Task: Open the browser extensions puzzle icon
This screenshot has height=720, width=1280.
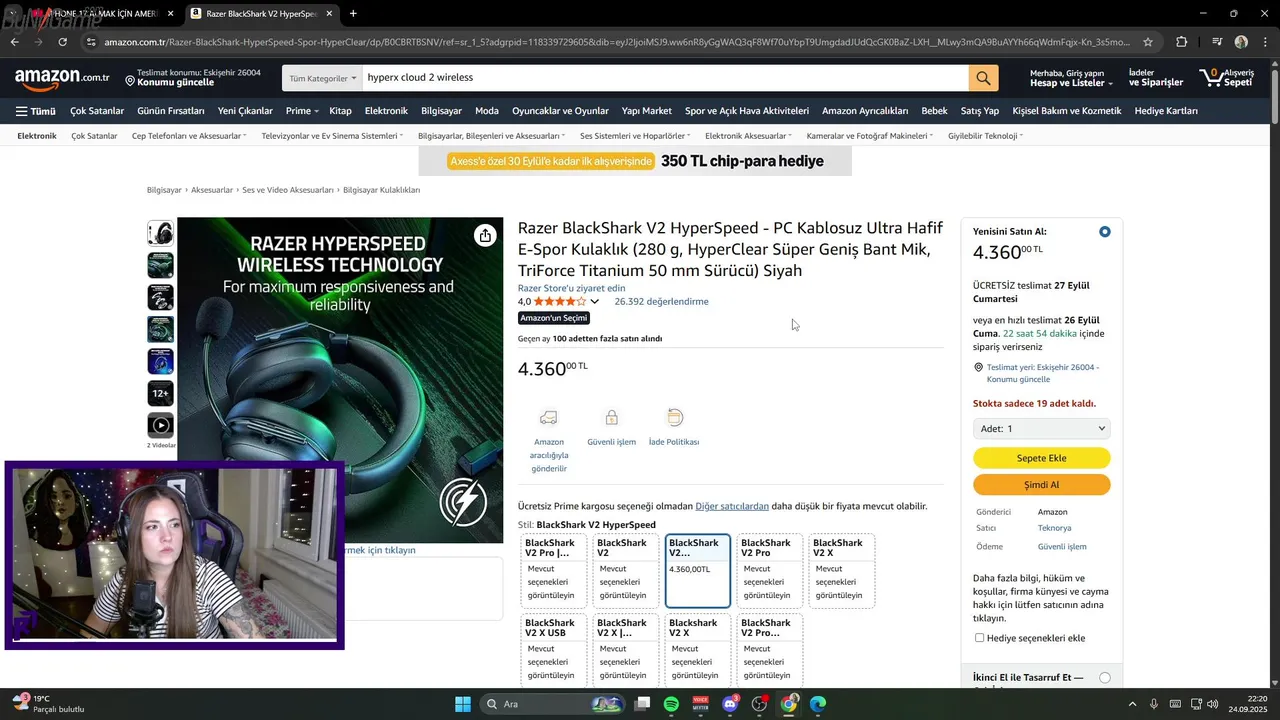Action: pyautogui.click(x=1182, y=42)
